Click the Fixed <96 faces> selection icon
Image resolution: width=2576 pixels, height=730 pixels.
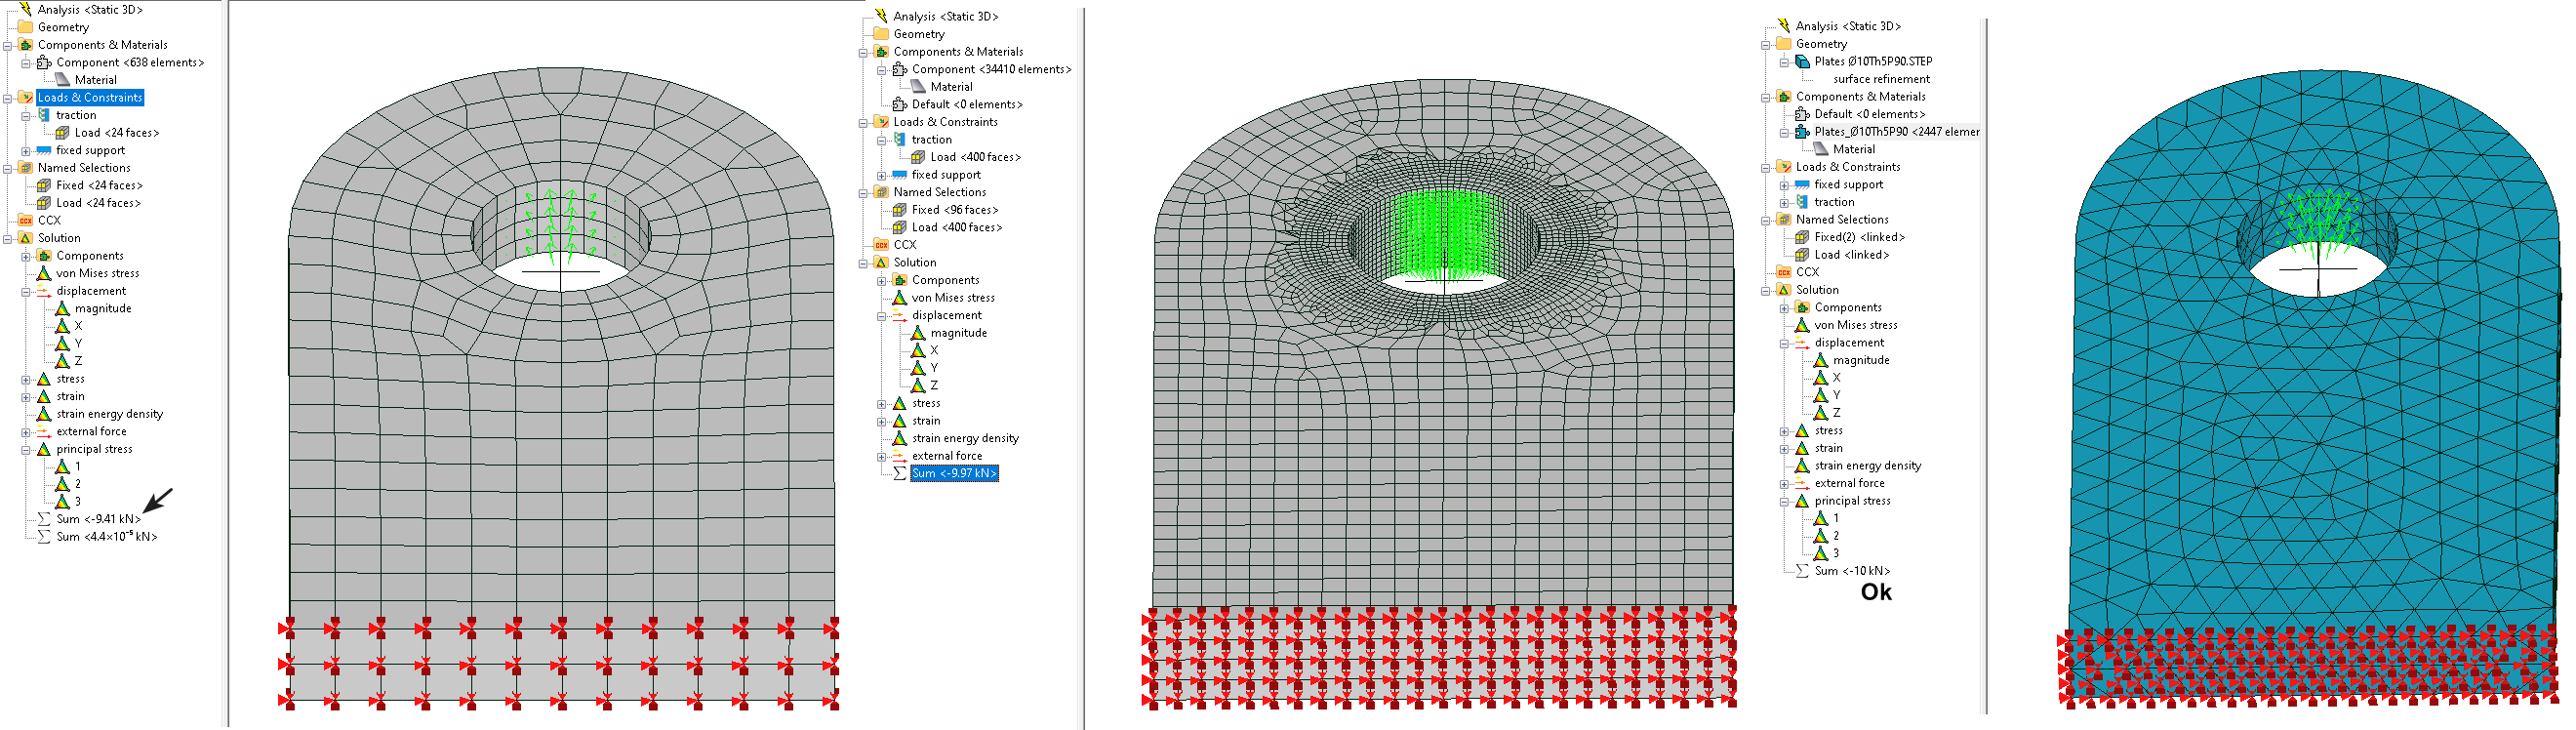pyautogui.click(x=900, y=211)
